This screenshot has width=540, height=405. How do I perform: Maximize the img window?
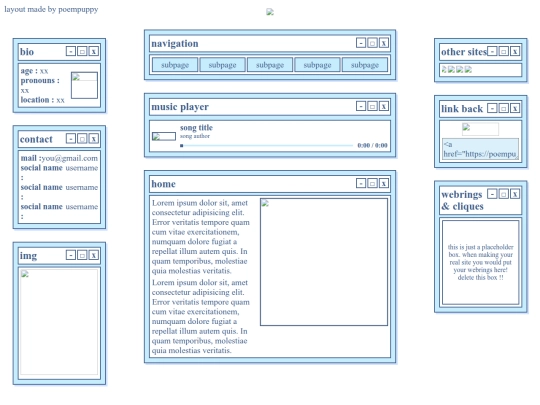click(x=82, y=255)
